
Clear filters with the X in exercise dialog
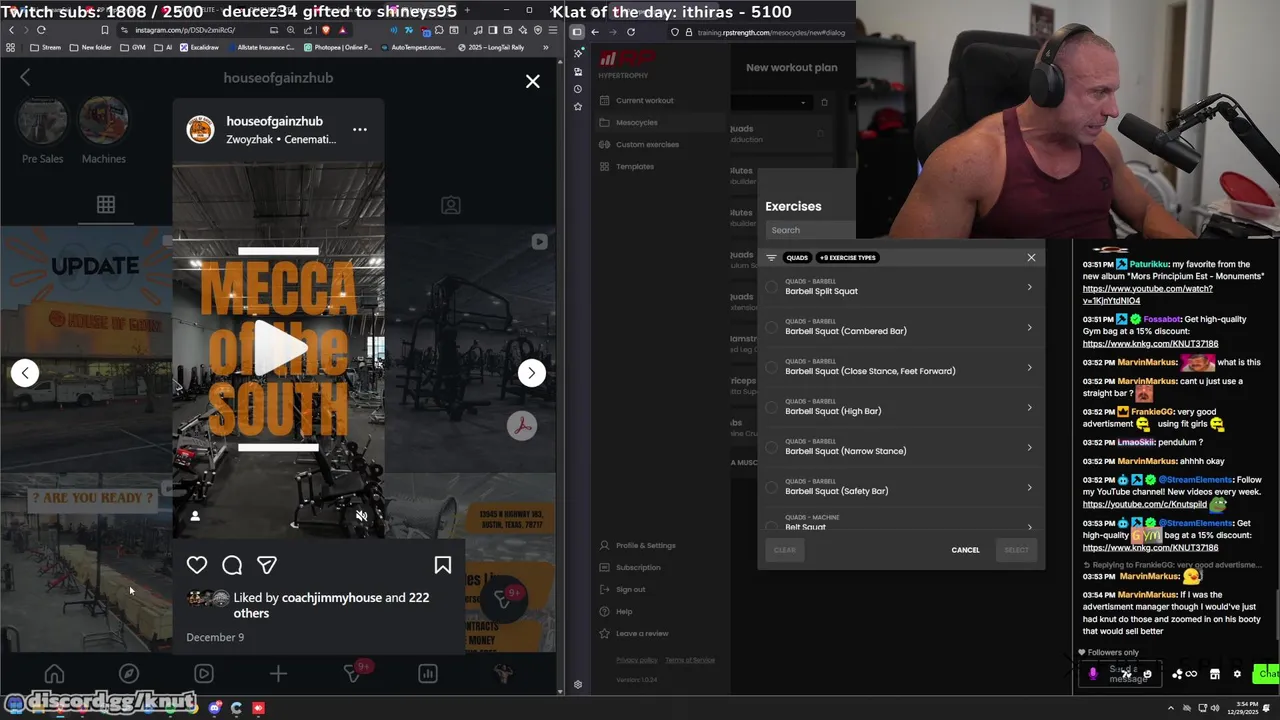[1031, 257]
